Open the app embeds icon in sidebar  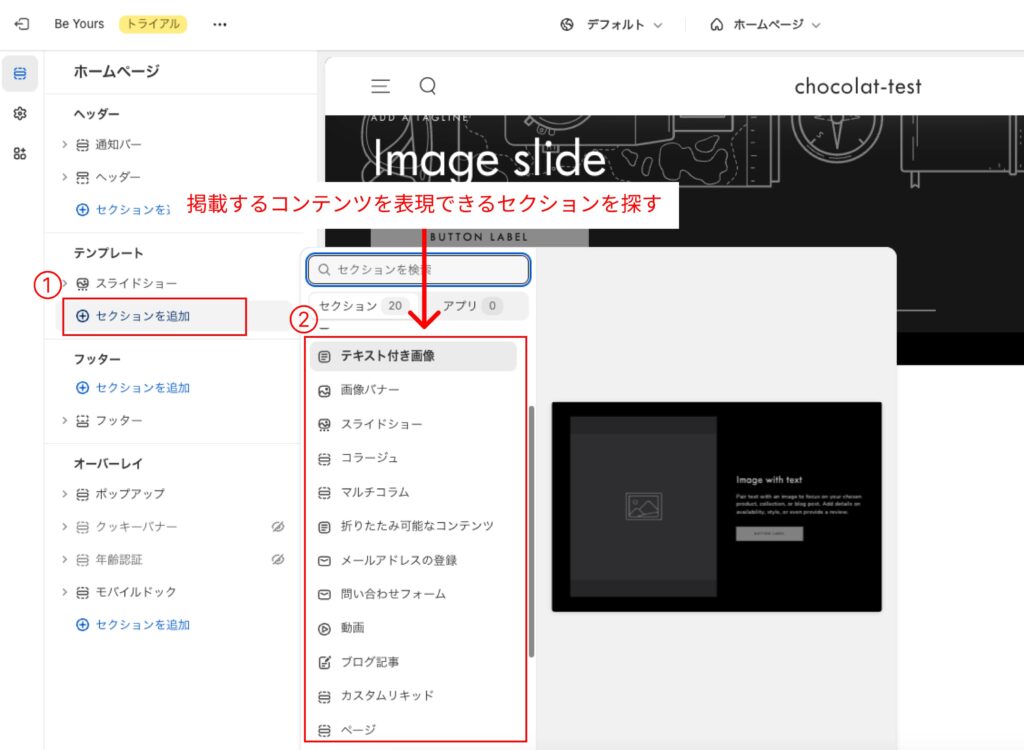[x=20, y=153]
